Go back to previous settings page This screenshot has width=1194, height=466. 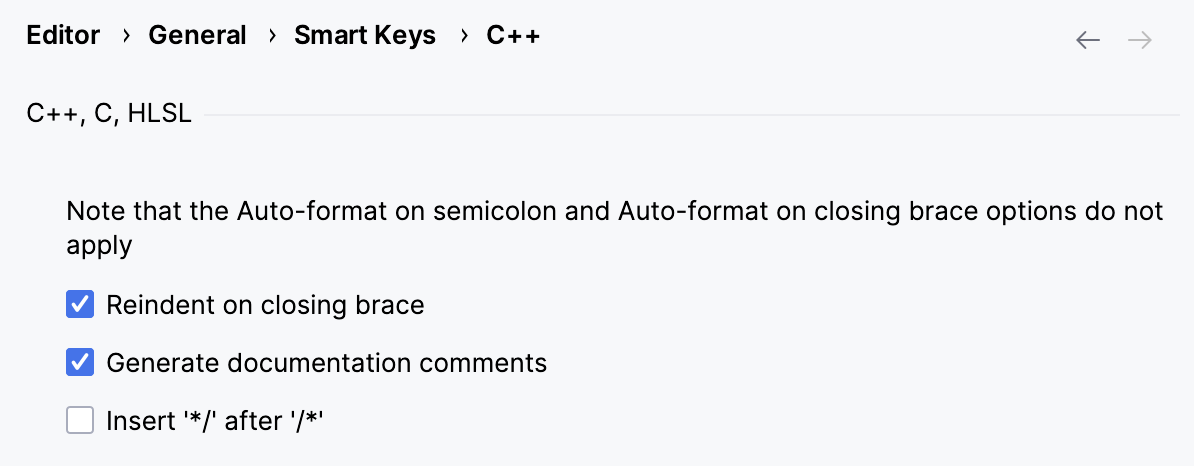[x=1088, y=40]
